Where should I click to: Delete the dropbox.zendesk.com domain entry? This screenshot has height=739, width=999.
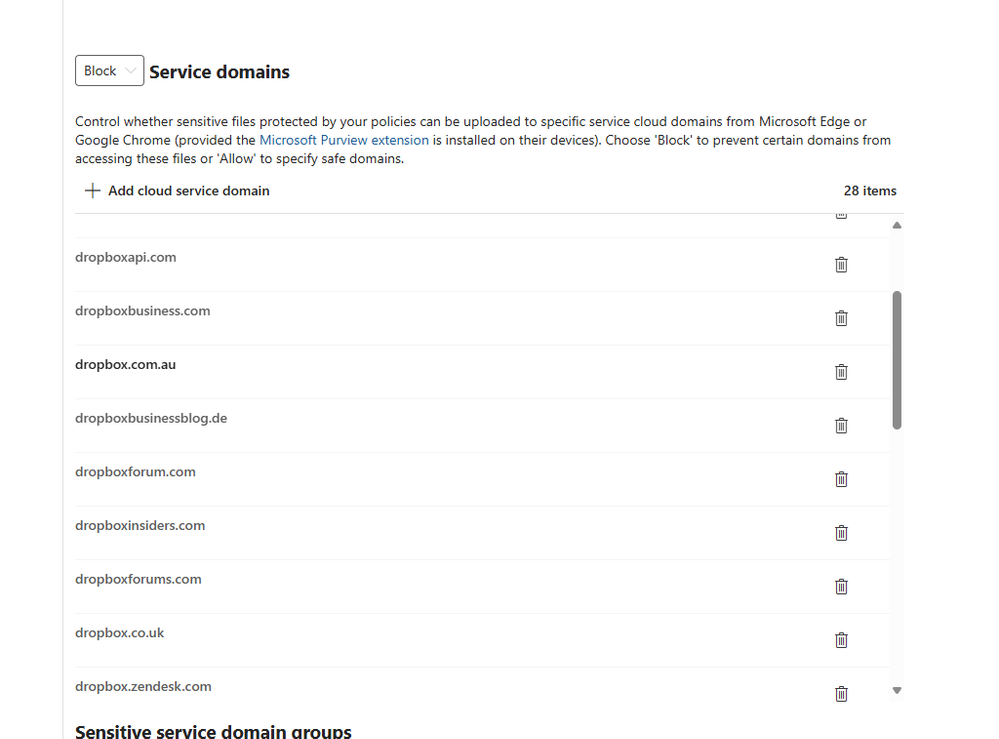click(x=841, y=693)
